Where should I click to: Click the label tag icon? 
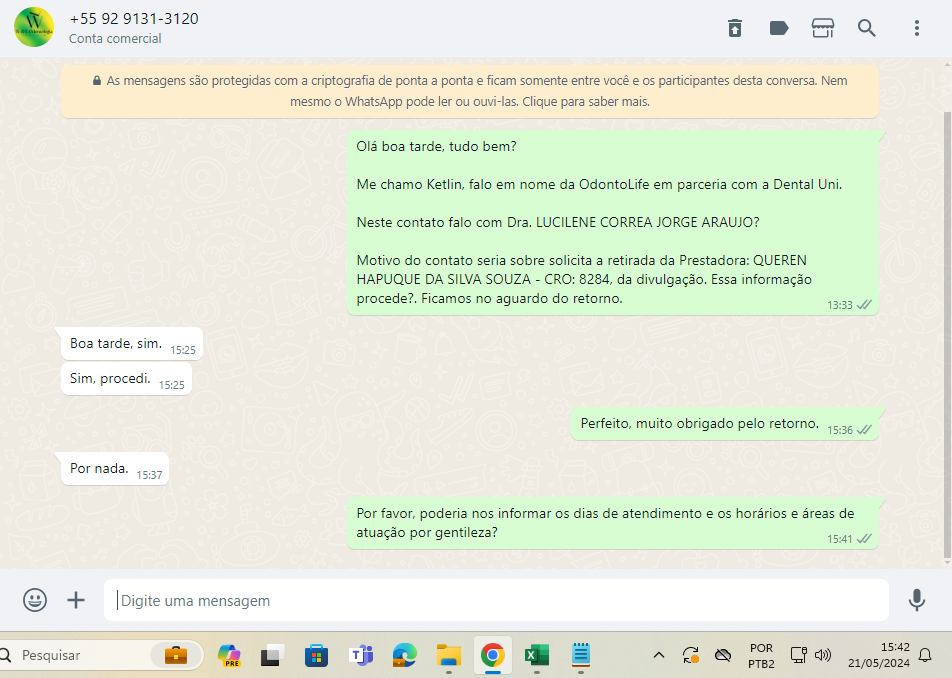tap(779, 28)
